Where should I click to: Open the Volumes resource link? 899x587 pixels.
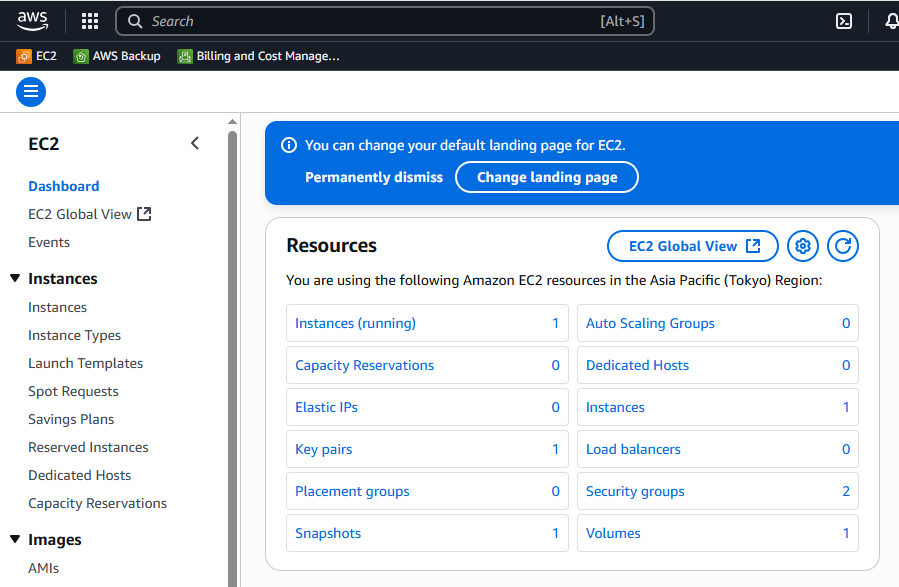613,533
